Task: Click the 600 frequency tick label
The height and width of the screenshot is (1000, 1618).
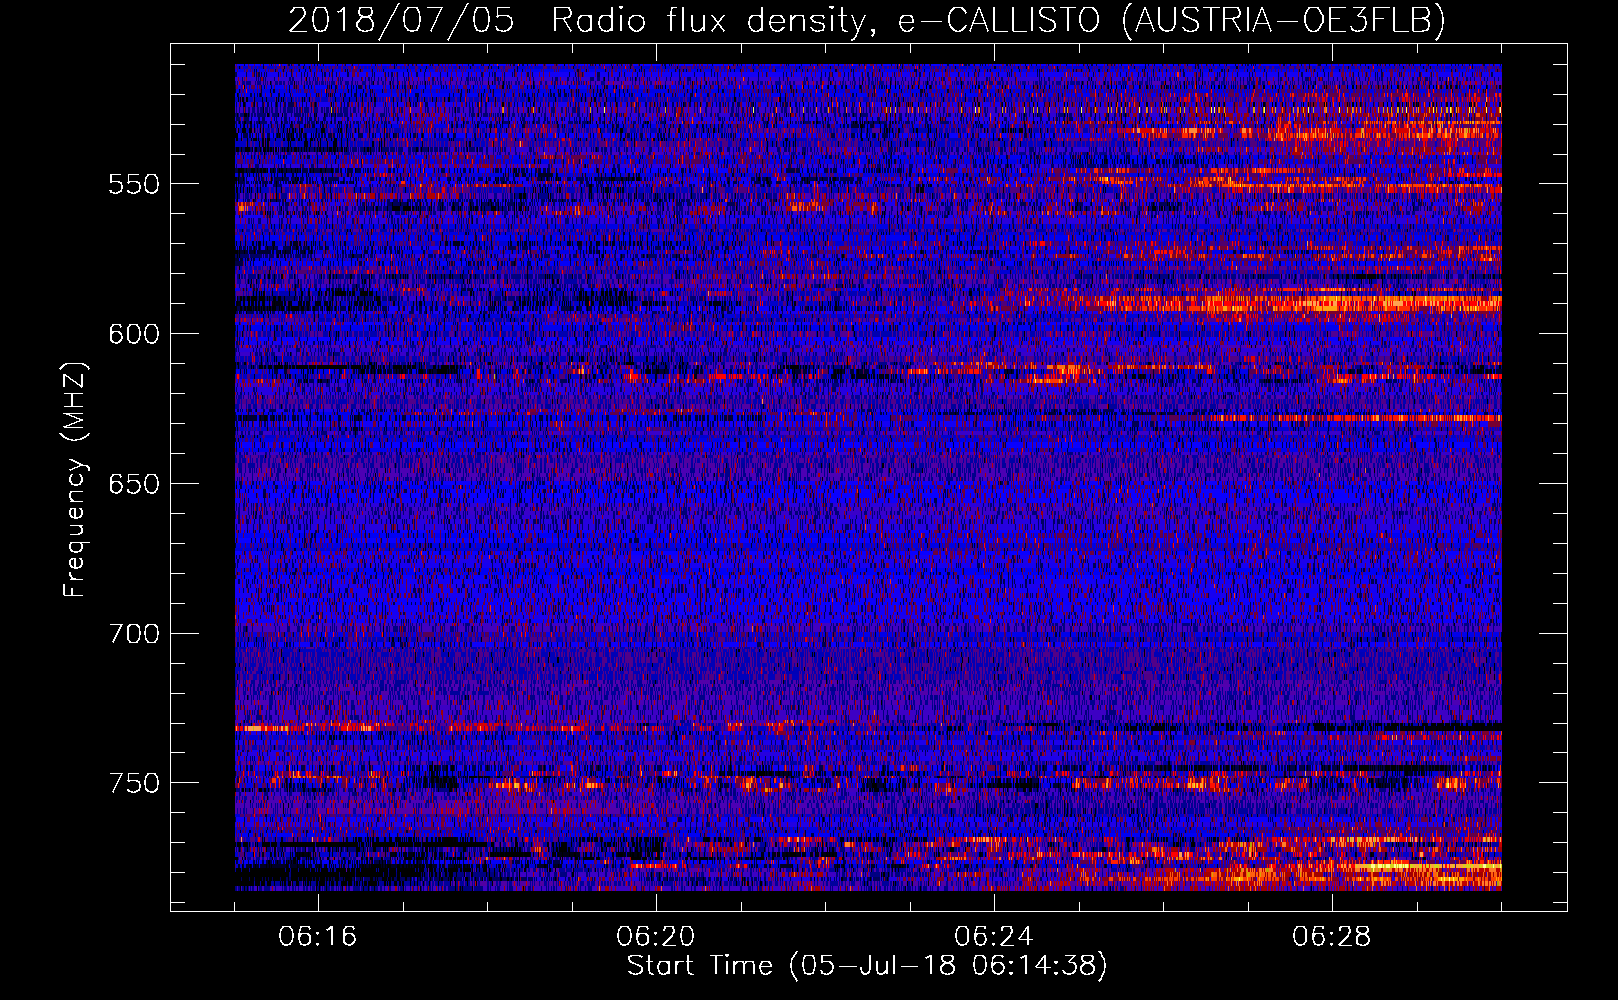Action: (134, 334)
